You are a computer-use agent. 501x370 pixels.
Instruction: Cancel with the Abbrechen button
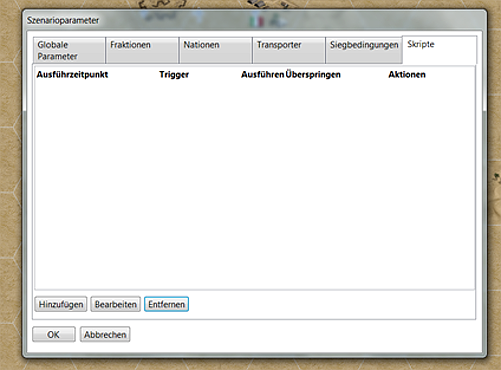tap(105, 334)
